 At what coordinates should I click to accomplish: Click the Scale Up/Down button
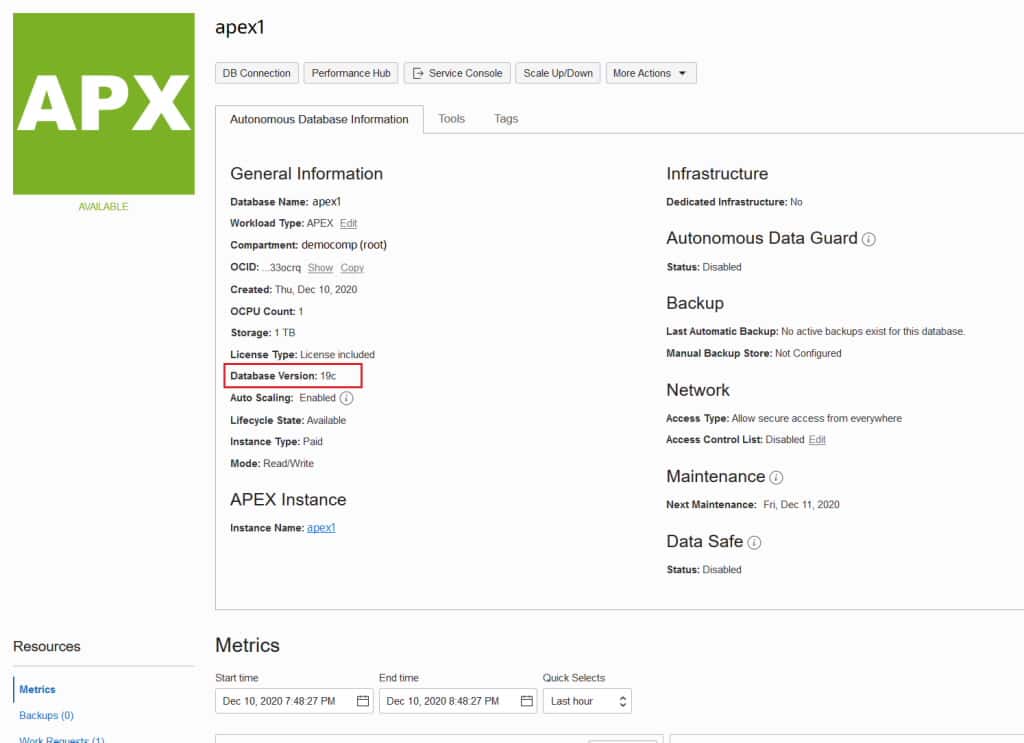pyautogui.click(x=557, y=72)
